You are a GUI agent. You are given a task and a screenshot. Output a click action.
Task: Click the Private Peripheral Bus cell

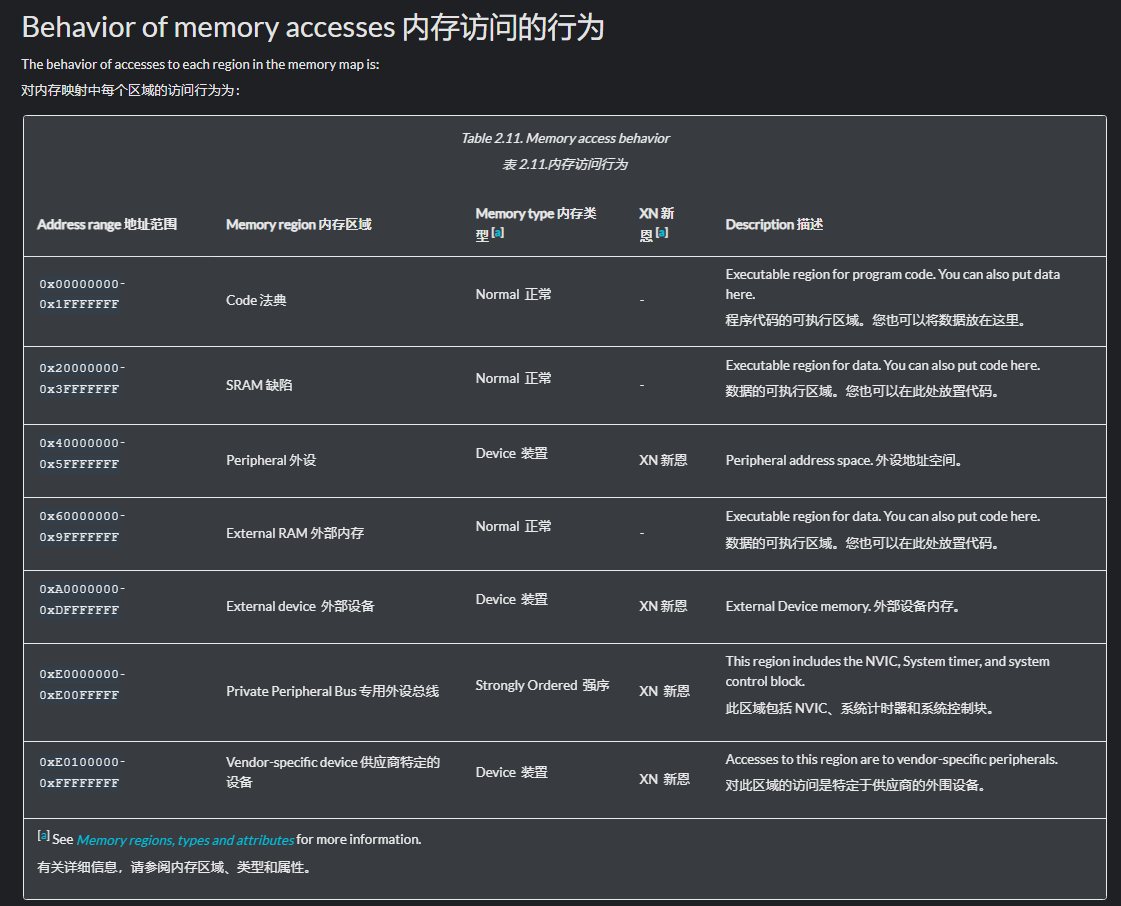(332, 691)
